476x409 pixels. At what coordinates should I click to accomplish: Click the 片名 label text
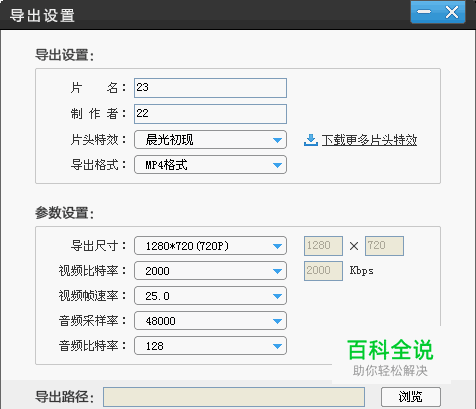(x=98, y=88)
